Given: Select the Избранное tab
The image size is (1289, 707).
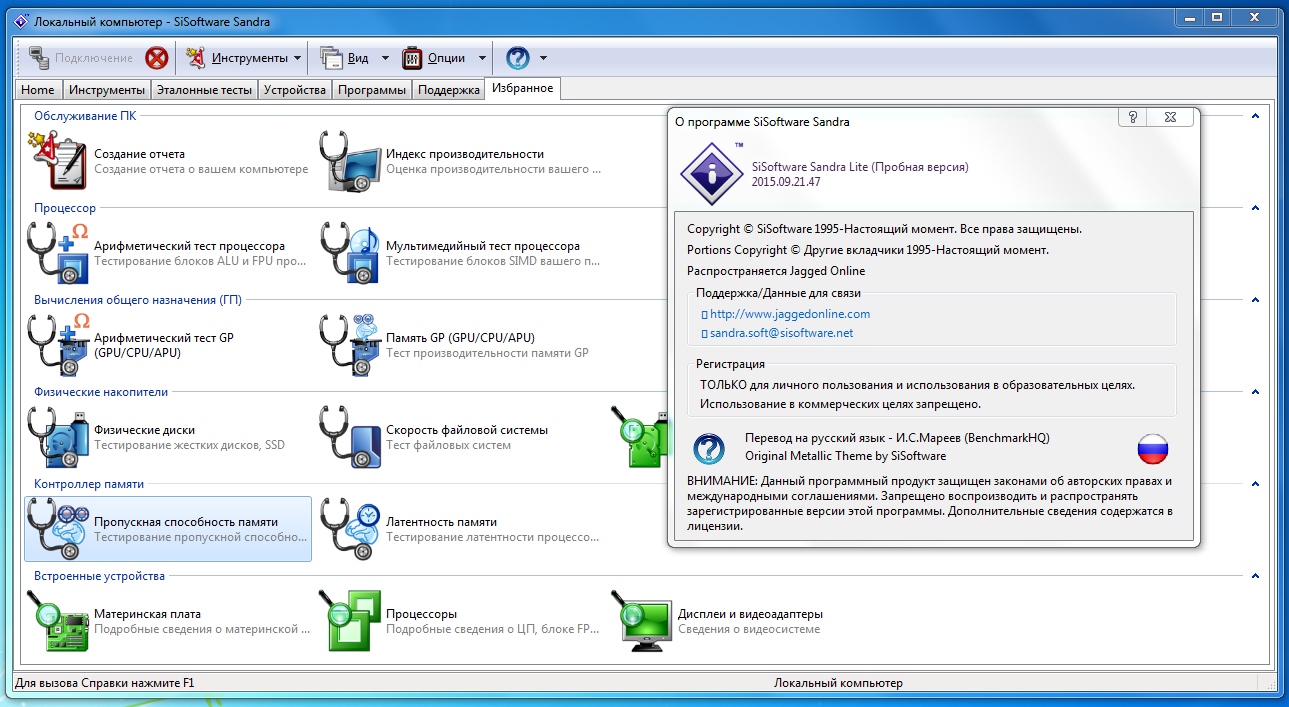Looking at the screenshot, I should [523, 88].
